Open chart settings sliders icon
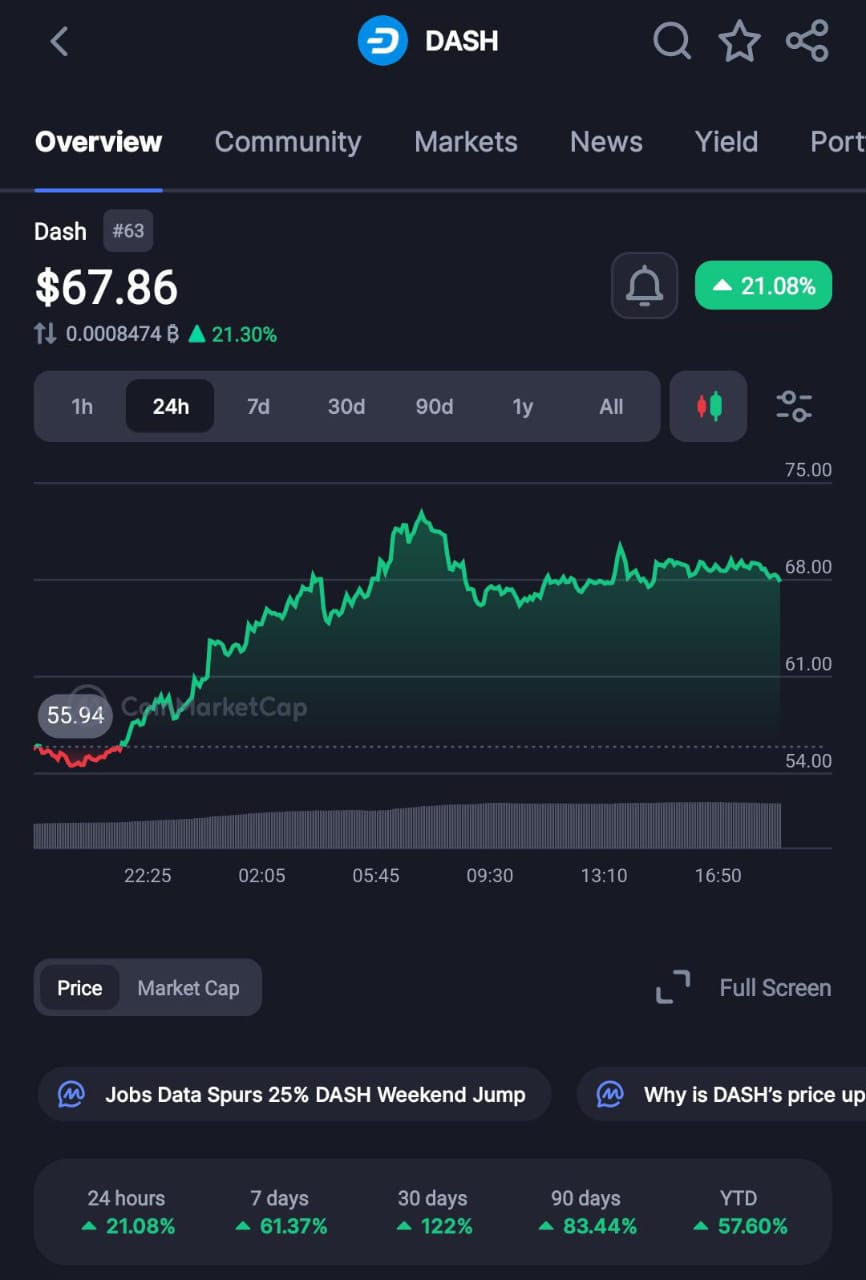The width and height of the screenshot is (866, 1280). (x=794, y=406)
